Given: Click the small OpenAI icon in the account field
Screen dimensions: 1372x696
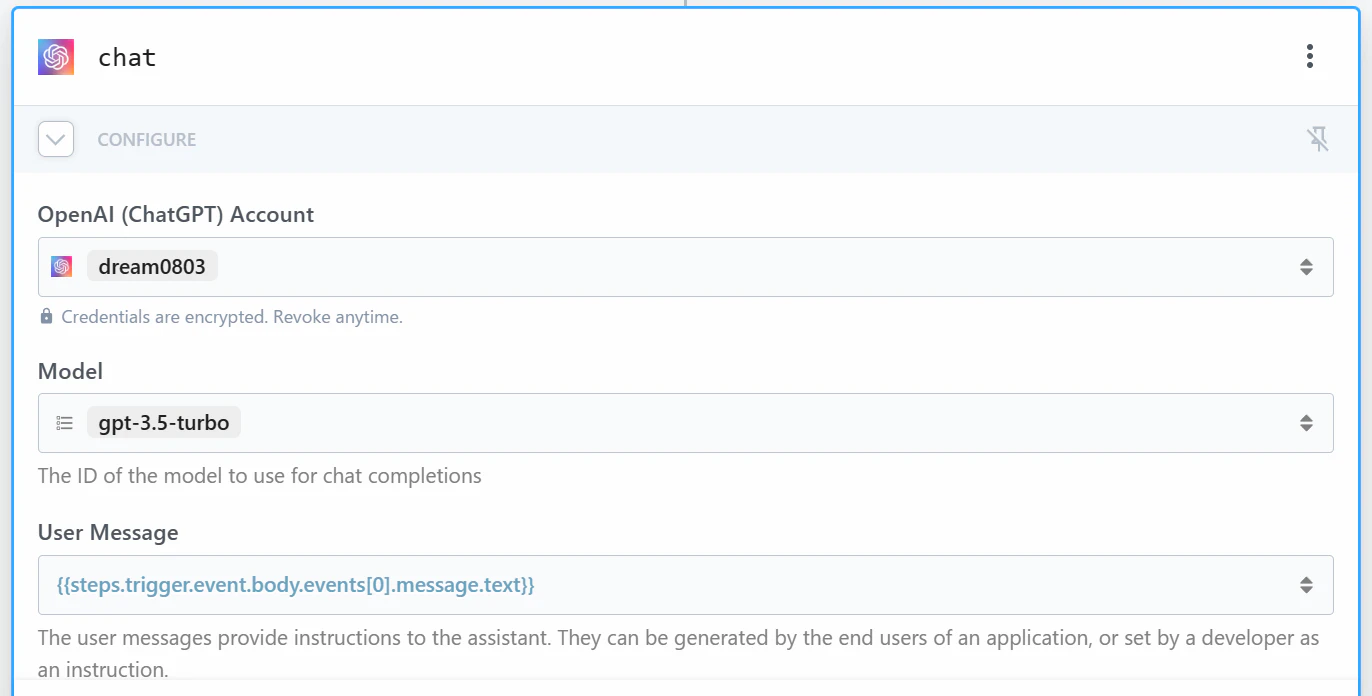Looking at the screenshot, I should pos(62,267).
